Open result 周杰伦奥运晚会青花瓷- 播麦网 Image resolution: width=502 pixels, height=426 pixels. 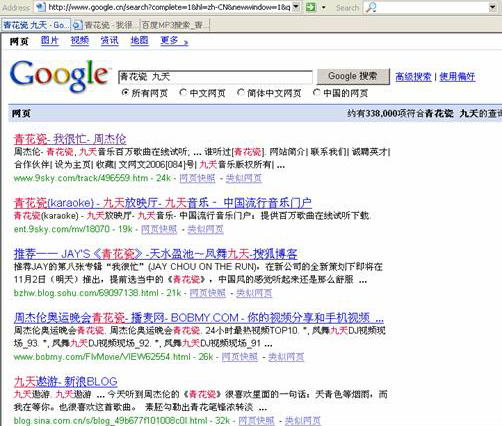pyautogui.click(x=199, y=318)
